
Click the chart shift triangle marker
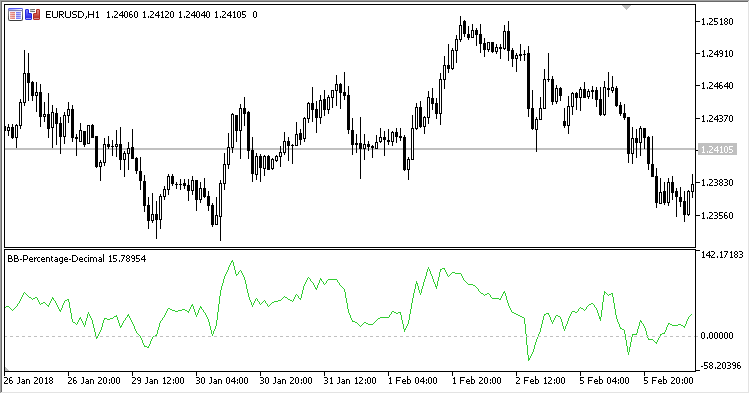pyautogui.click(x=627, y=7)
